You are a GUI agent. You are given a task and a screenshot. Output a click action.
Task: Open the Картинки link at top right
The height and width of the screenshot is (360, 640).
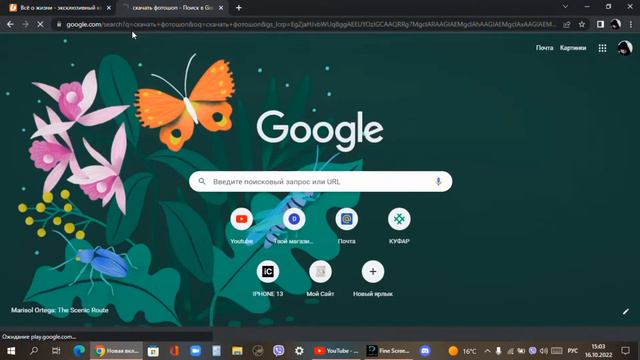click(573, 48)
